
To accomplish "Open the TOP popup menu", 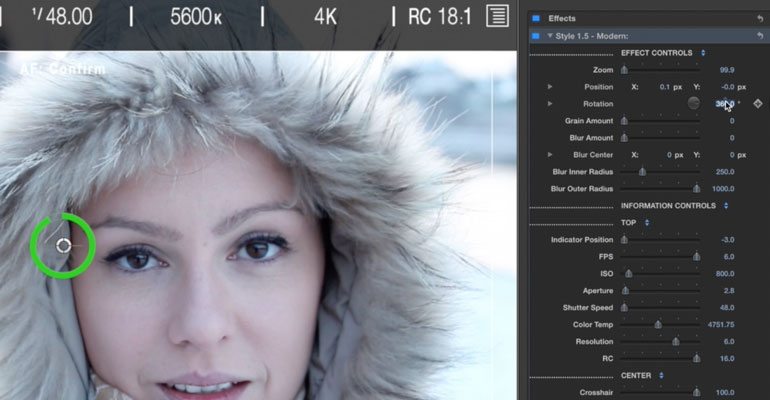I will tap(647, 223).
